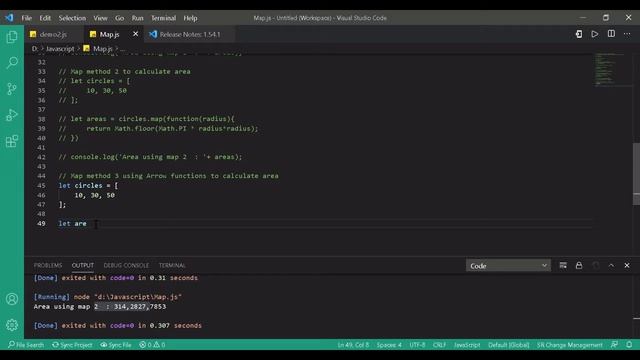Close the Map.js tab
The image size is (640, 360).
coord(136,34)
